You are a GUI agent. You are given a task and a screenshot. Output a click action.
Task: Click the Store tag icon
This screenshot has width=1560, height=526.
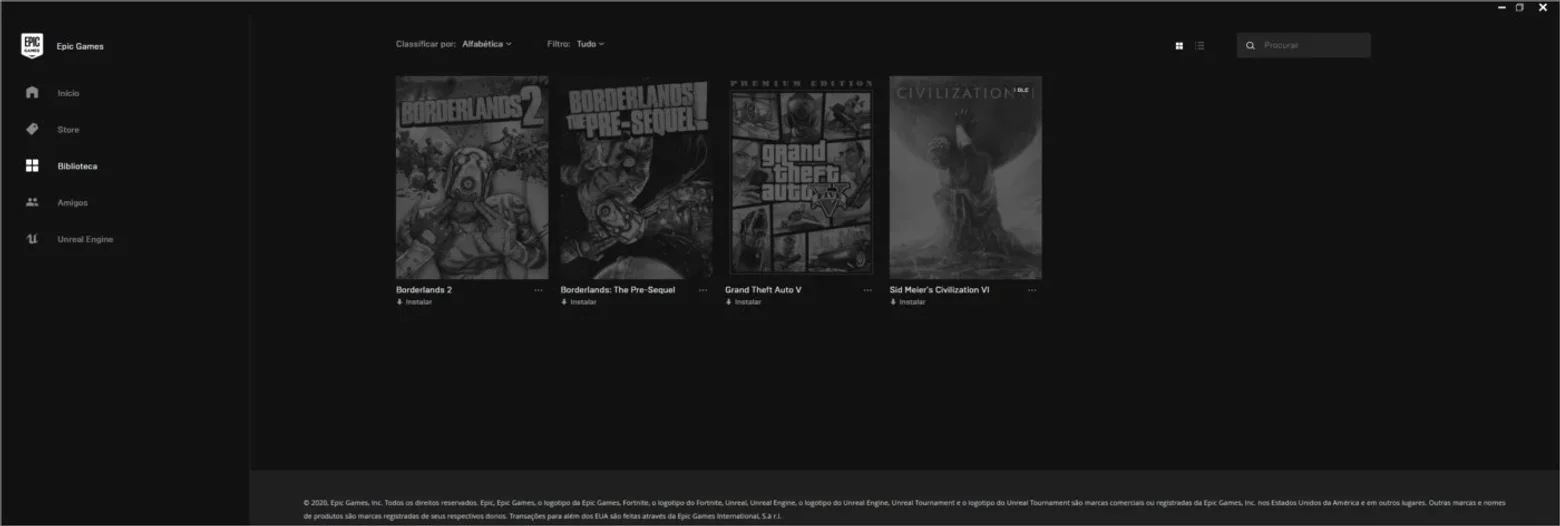[x=32, y=129]
